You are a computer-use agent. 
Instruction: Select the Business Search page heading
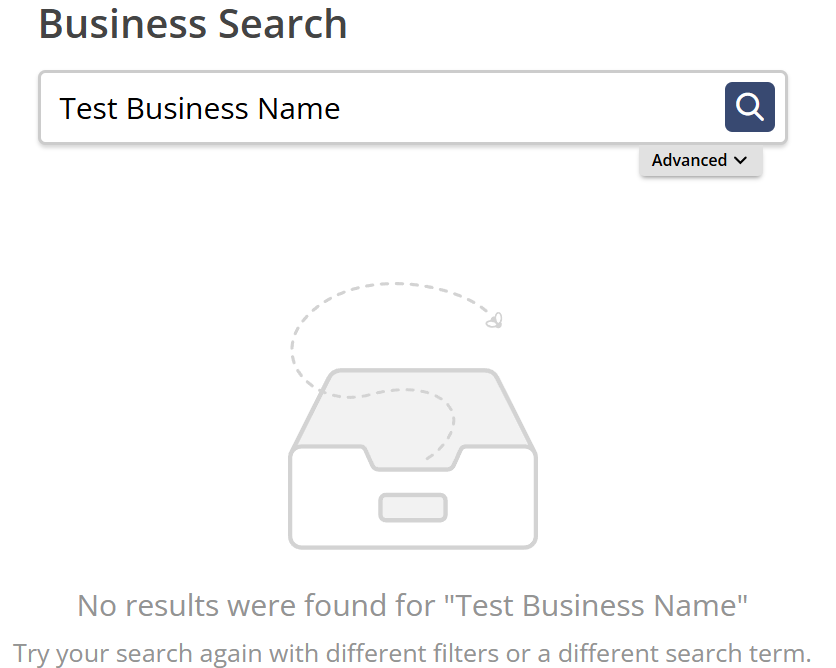pos(193,24)
